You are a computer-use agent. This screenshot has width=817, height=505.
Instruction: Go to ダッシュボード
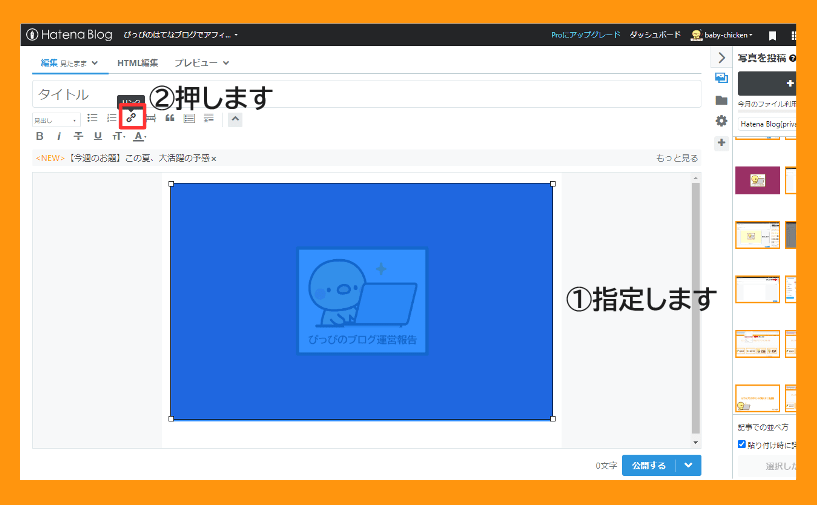pyautogui.click(x=655, y=35)
